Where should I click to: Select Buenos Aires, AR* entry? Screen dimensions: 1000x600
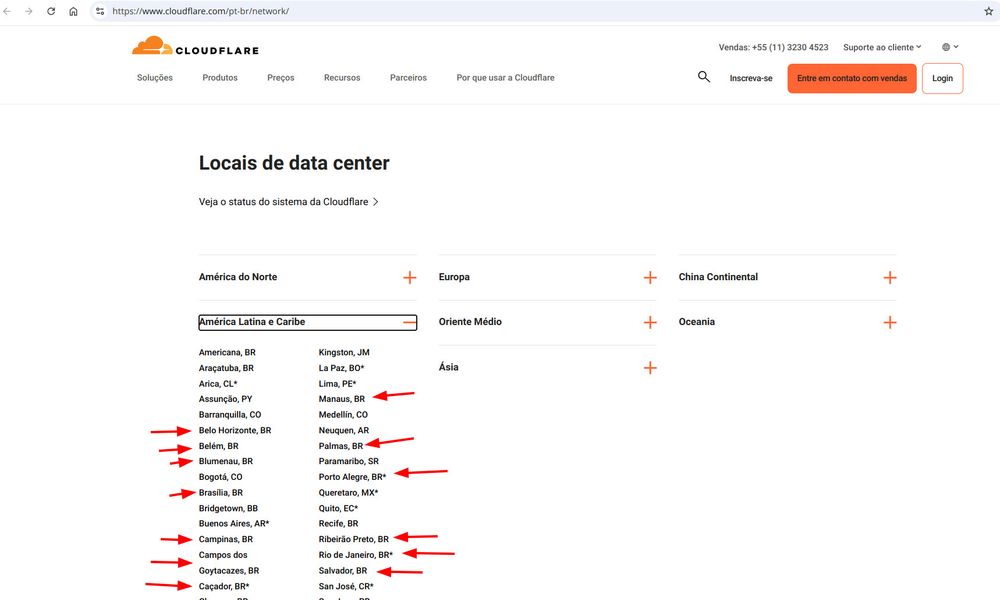[234, 523]
